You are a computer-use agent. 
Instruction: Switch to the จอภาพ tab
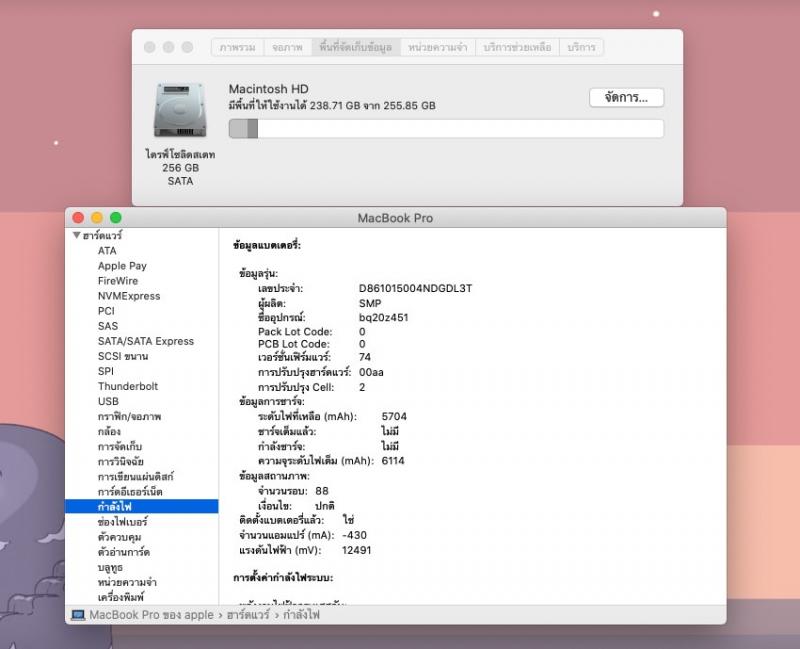click(287, 47)
